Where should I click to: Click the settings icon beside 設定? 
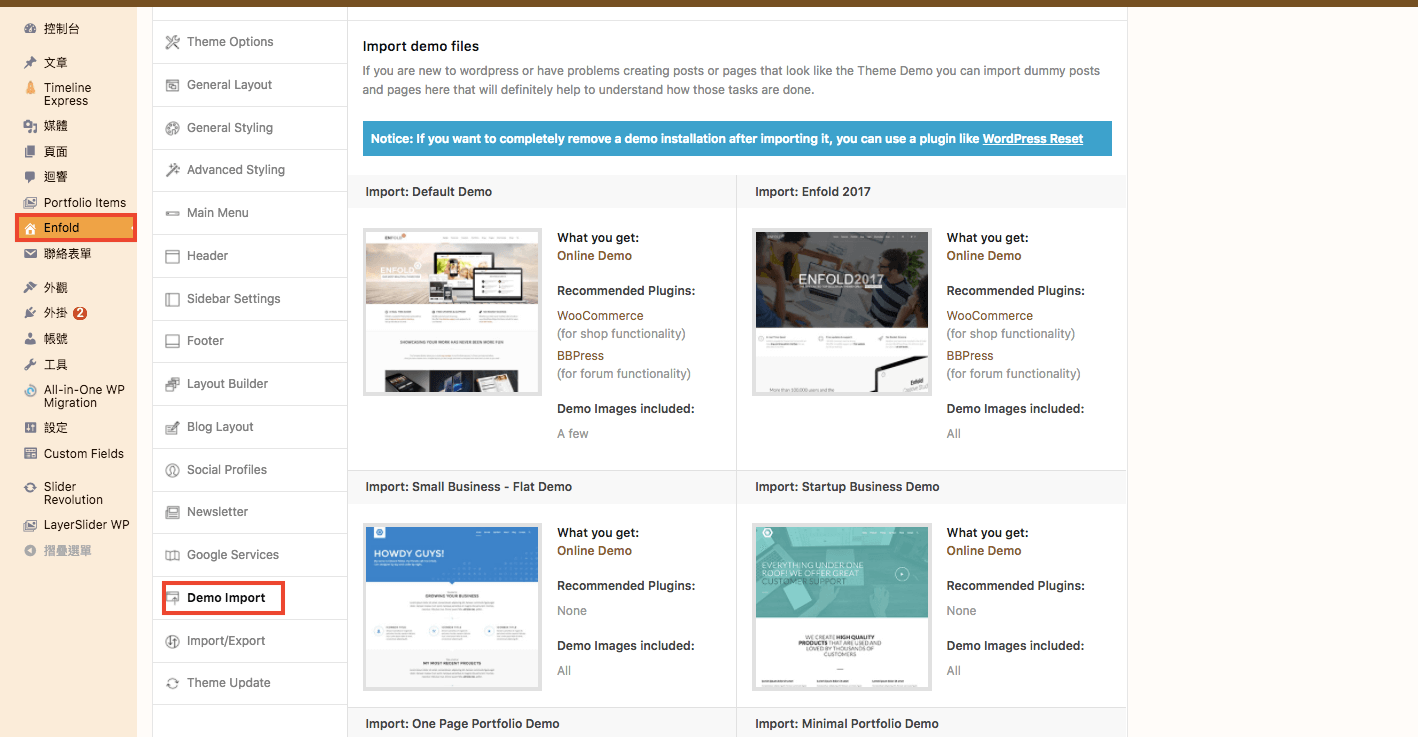point(30,428)
